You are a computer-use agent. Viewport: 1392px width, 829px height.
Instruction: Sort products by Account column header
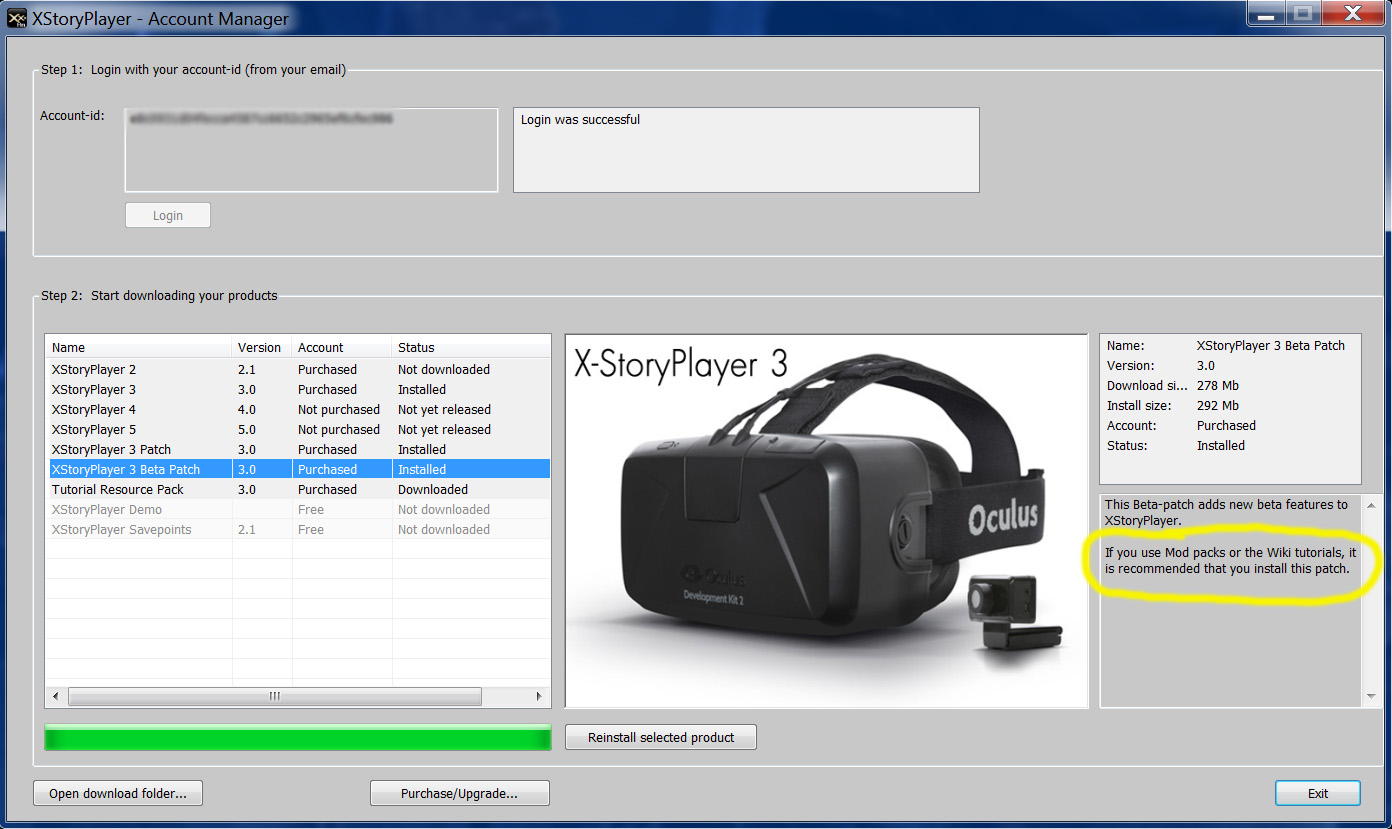(342, 347)
